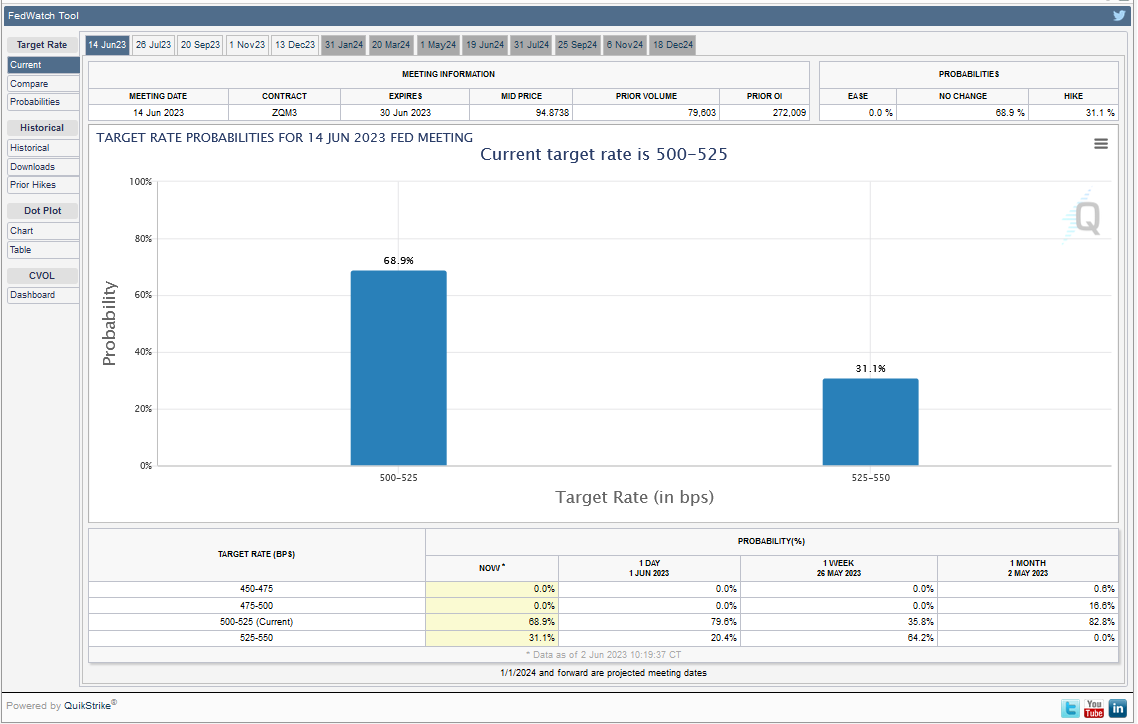
Task: Open the Historical sidebar button under Historical heading
Action: [x=44, y=148]
